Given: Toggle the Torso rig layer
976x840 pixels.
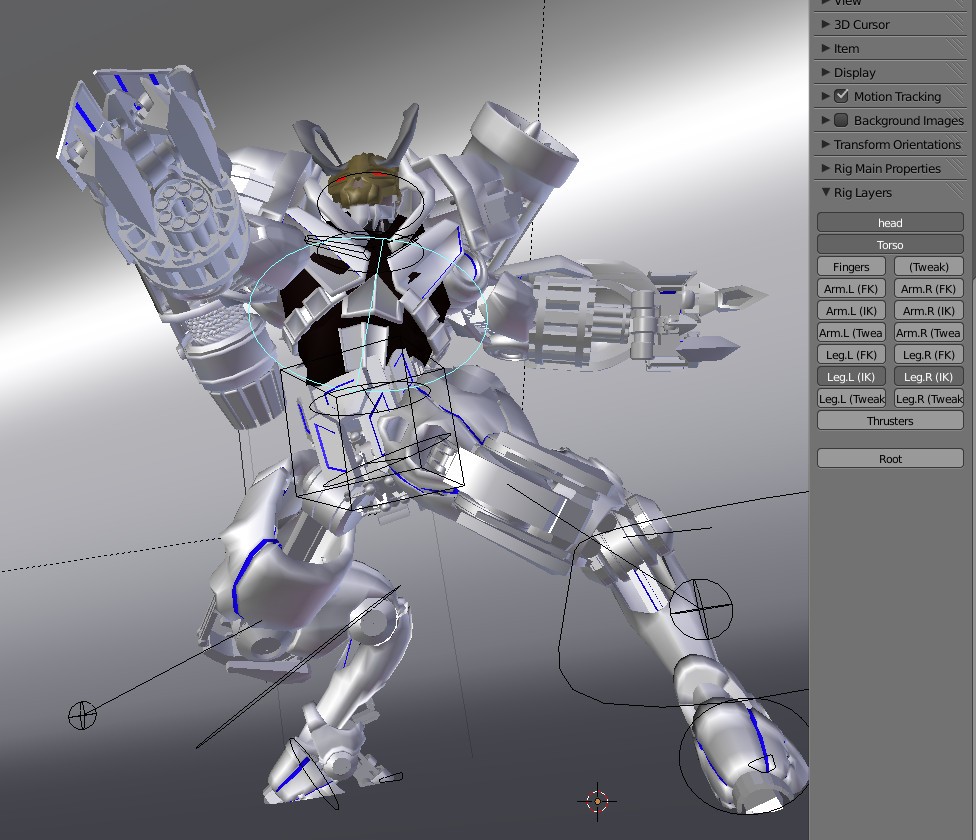Looking at the screenshot, I should [890, 245].
